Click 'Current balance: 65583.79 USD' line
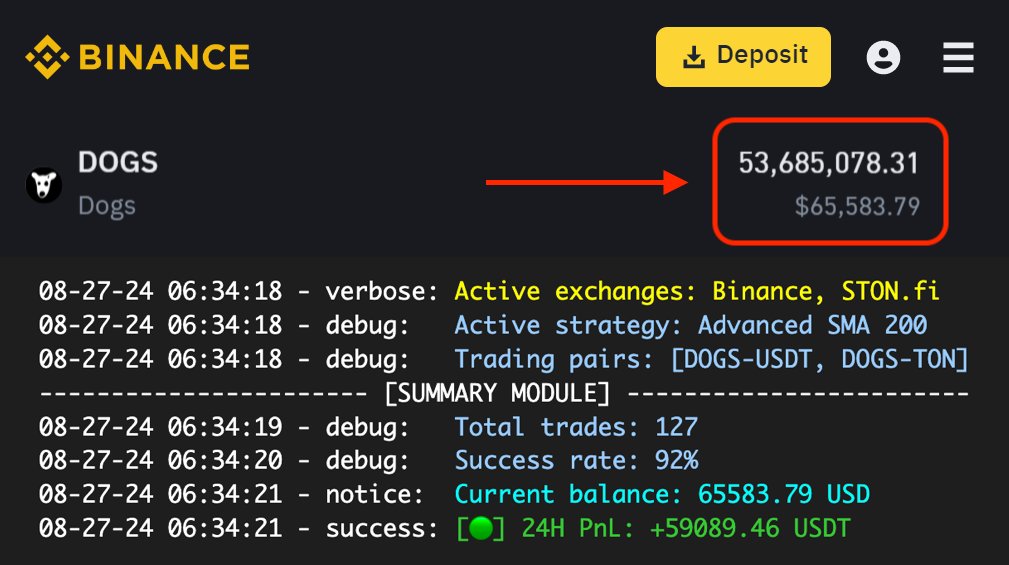 [662, 495]
